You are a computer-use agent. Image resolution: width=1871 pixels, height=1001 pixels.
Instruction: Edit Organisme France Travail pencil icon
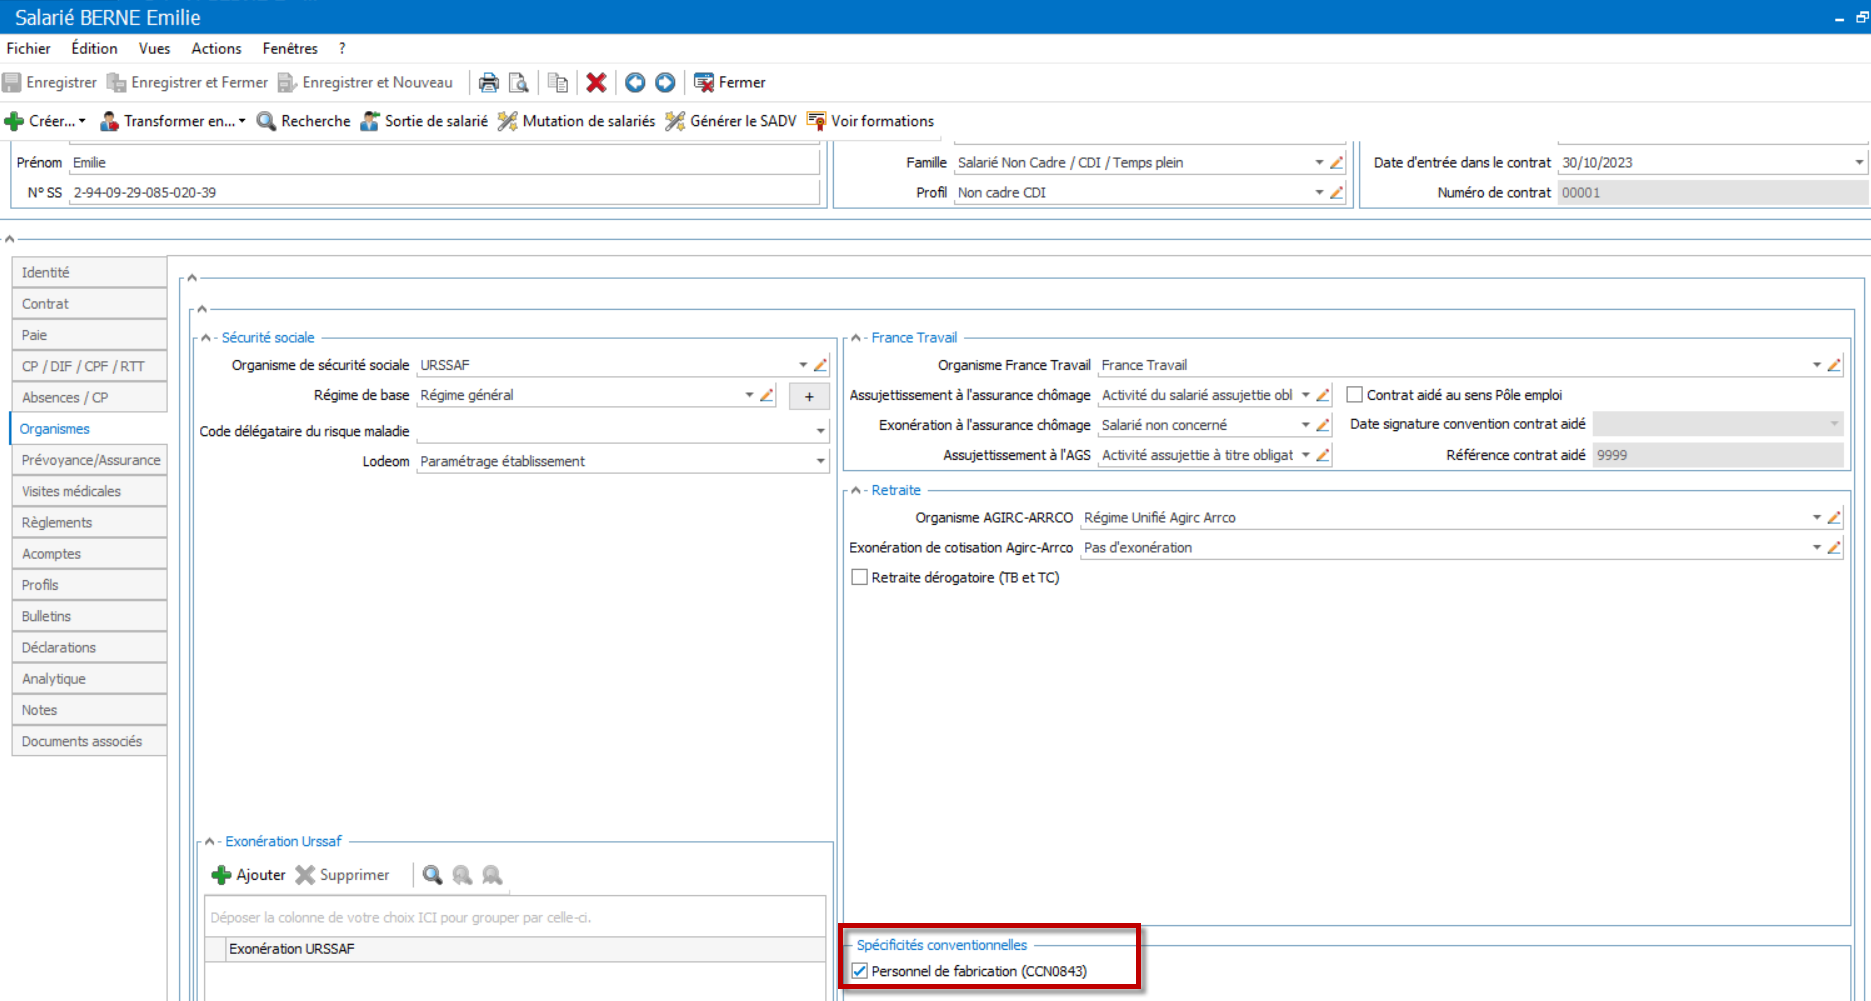point(1834,365)
